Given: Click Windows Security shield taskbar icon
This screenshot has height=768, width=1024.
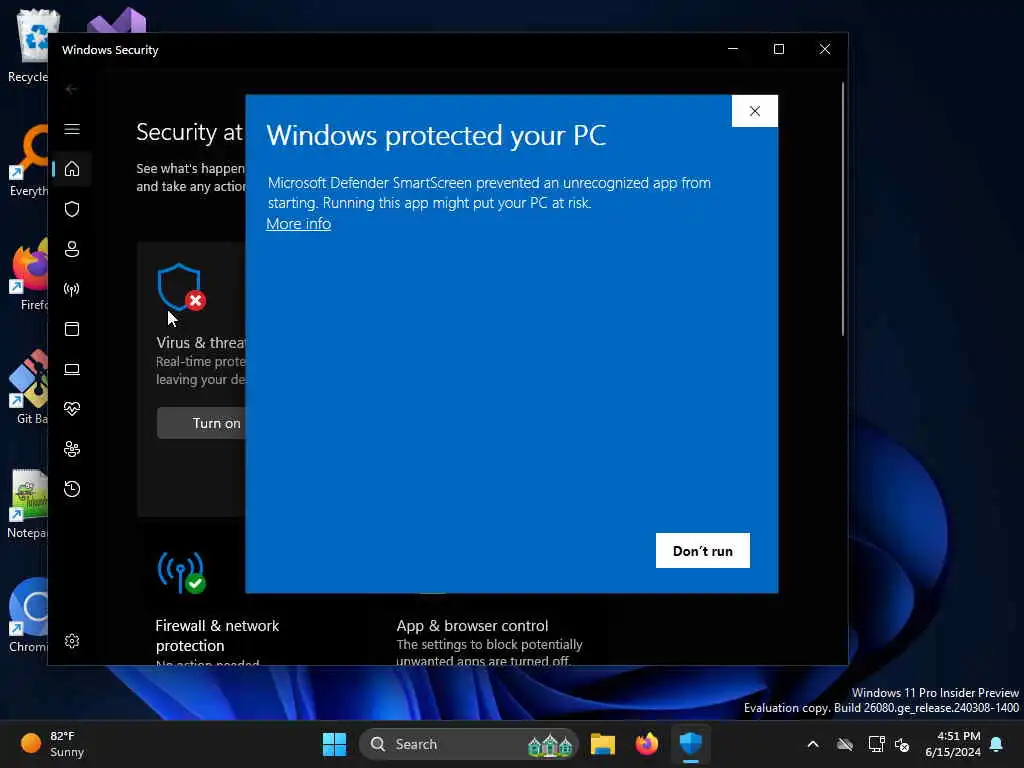Looking at the screenshot, I should 690,744.
